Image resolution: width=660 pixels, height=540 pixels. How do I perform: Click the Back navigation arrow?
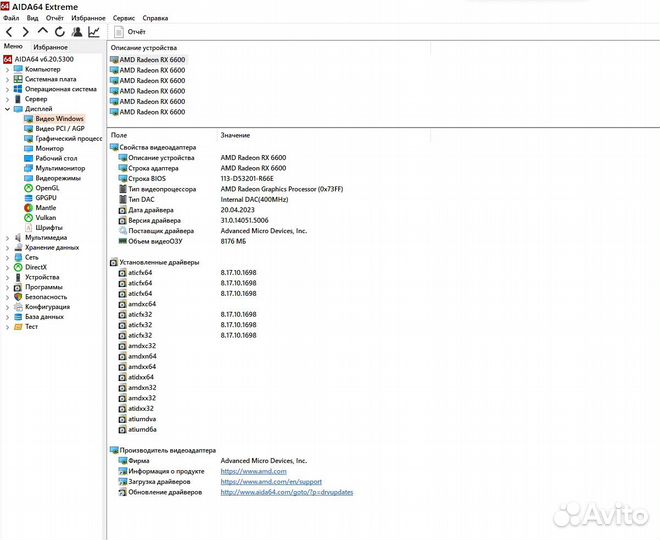9,32
